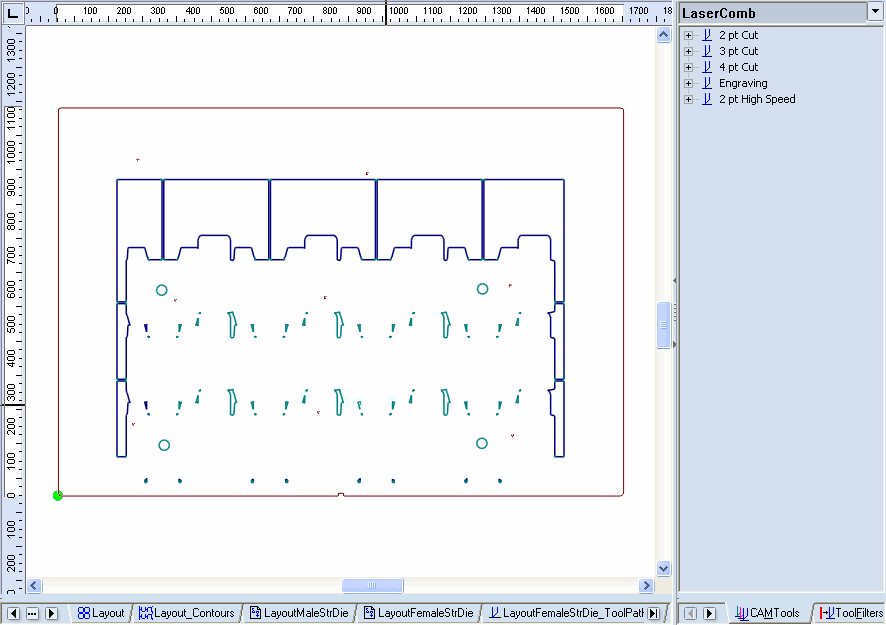
Task: Click the tab list ellipsis button
Action: click(x=32, y=613)
